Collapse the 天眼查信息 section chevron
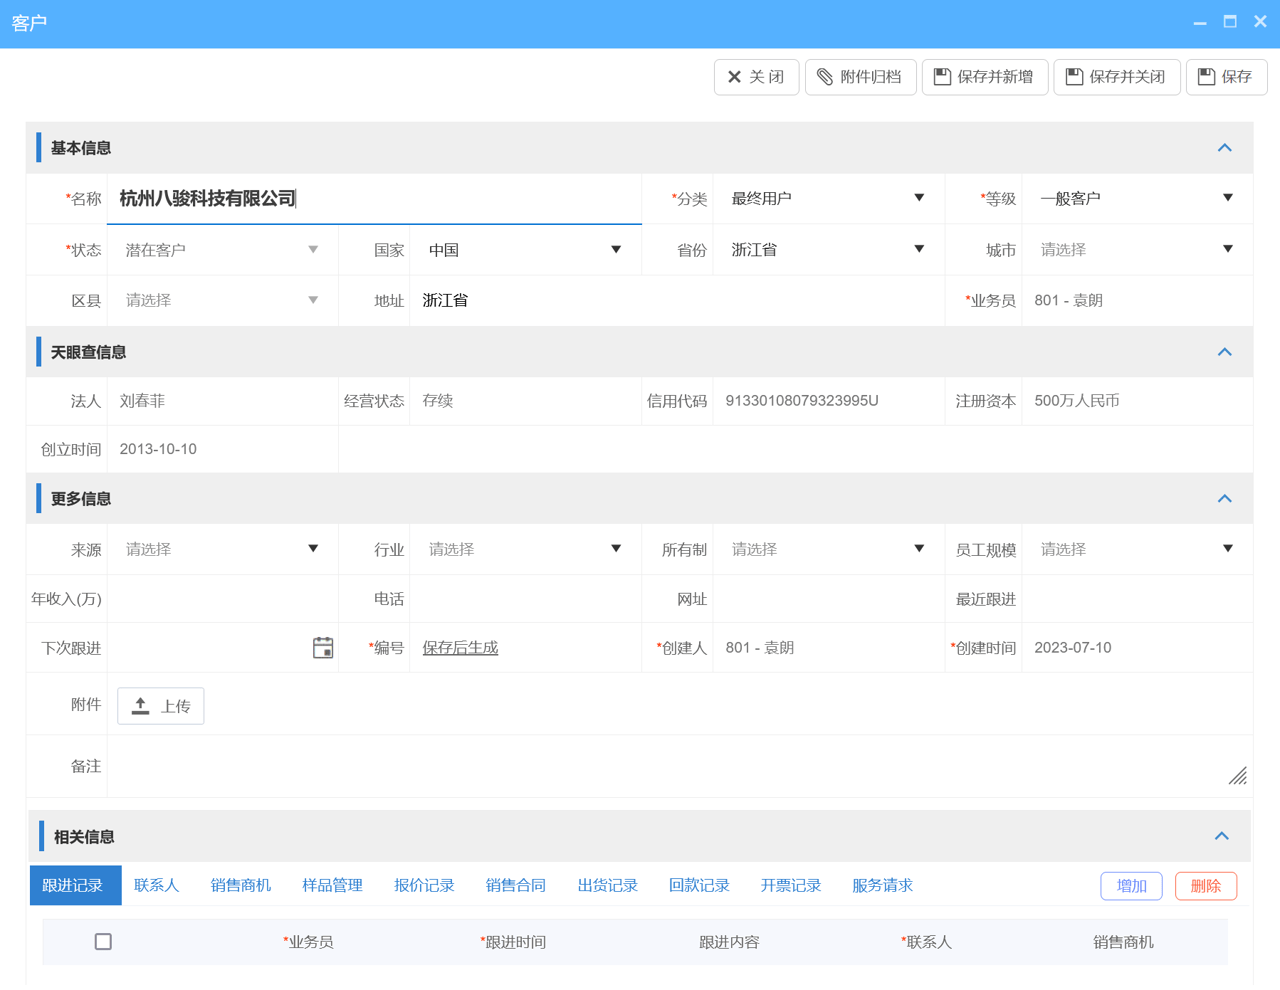This screenshot has width=1280, height=990. (1224, 351)
